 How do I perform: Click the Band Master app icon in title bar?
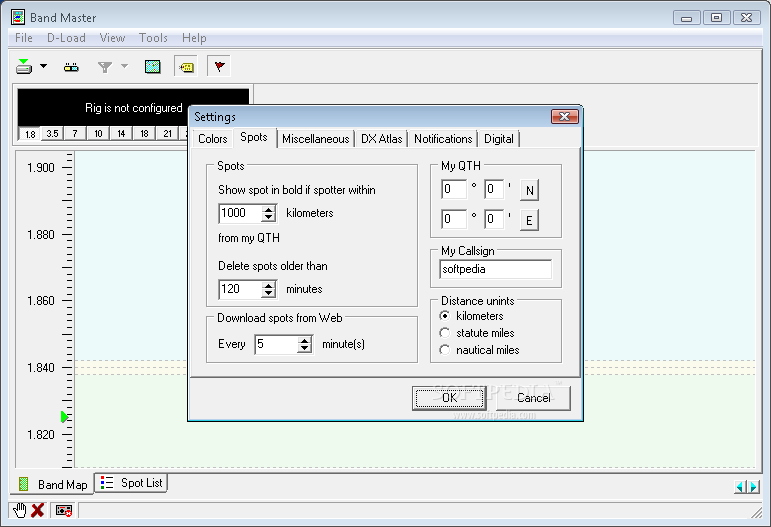(x=18, y=17)
